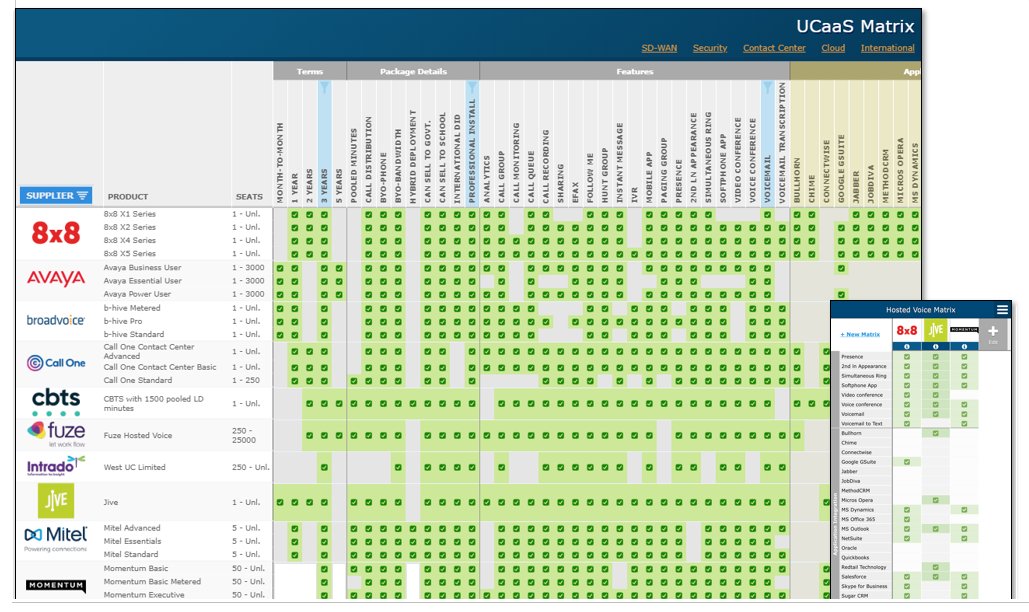Select the Package Details column group header
The height and width of the screenshot is (612, 1029).
[413, 71]
